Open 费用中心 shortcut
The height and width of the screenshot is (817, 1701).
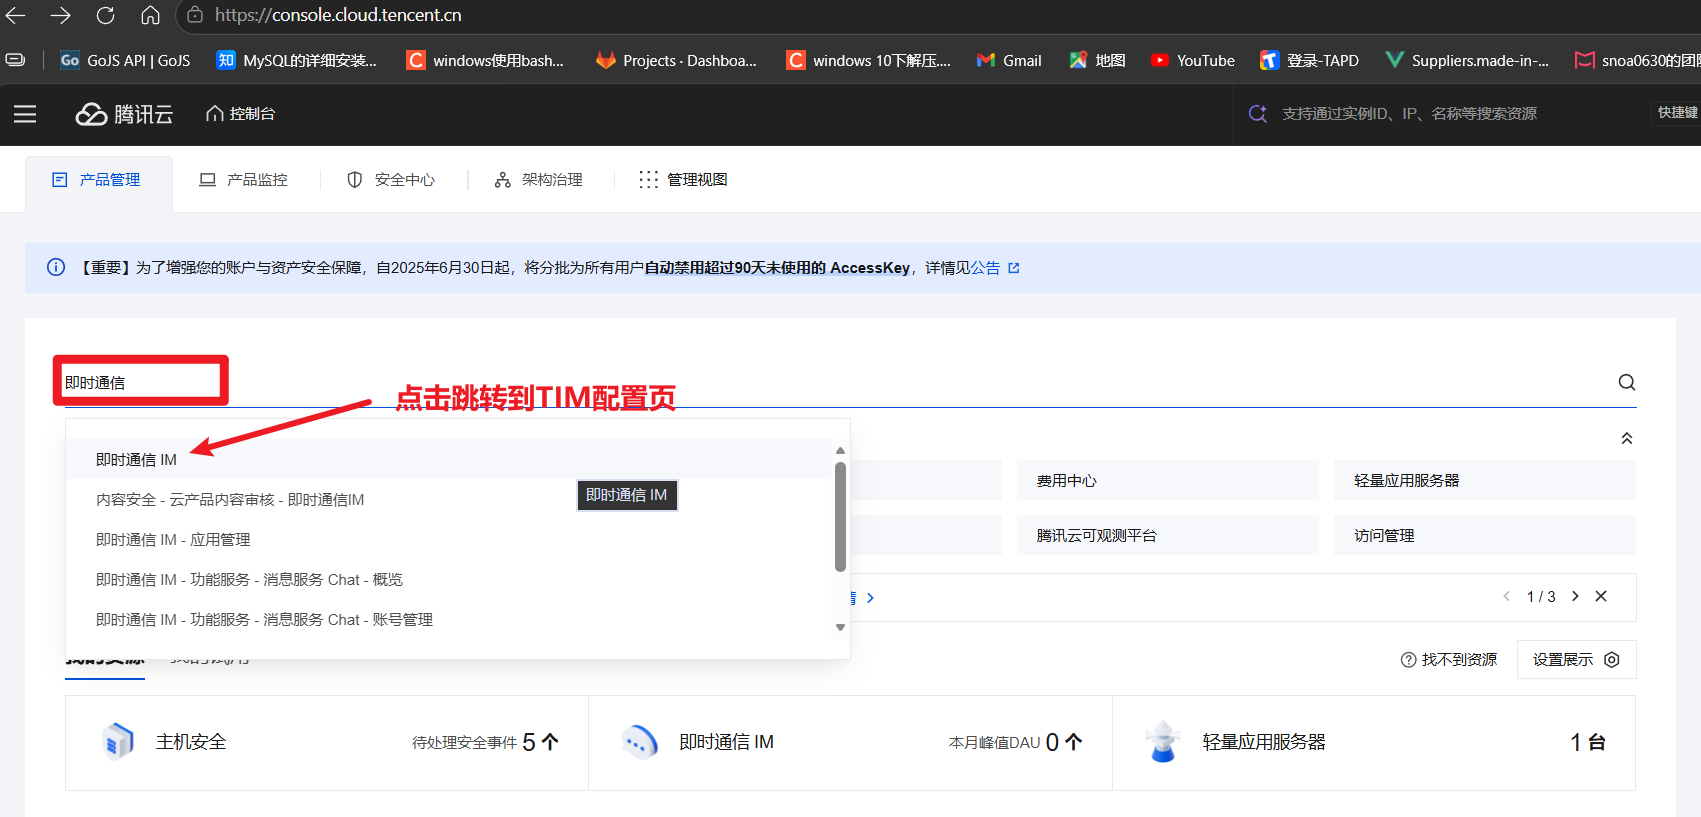coord(1168,480)
